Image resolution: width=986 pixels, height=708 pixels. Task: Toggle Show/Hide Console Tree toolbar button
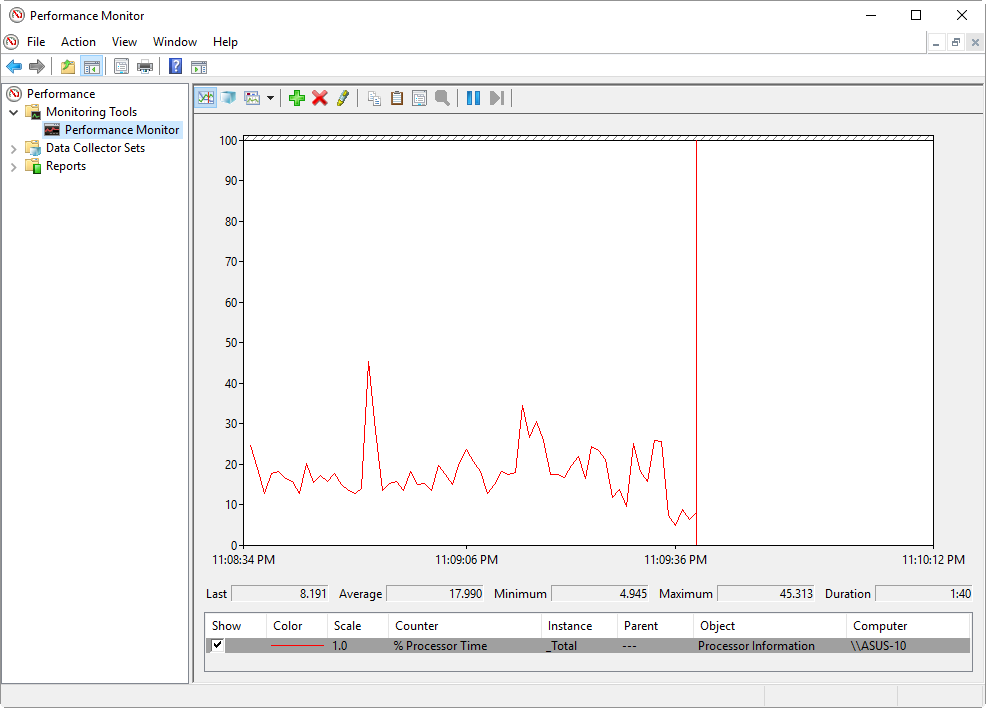[x=91, y=67]
